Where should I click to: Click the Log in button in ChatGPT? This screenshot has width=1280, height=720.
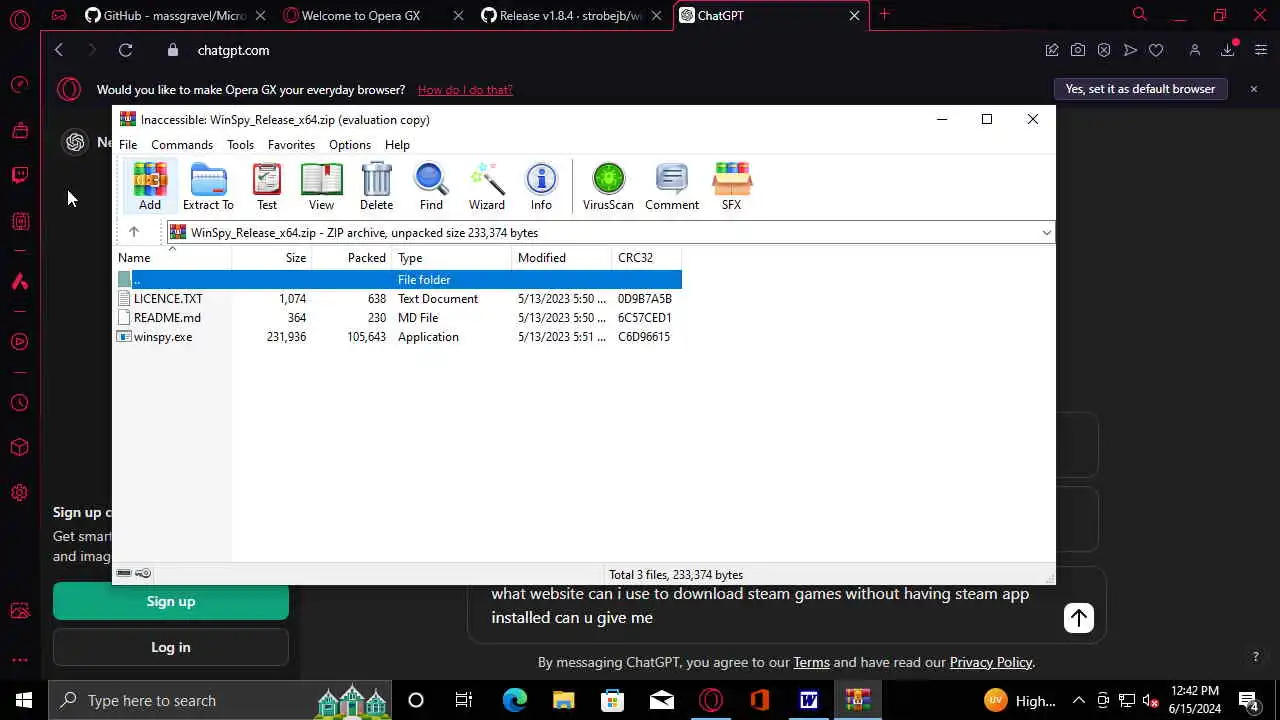click(171, 647)
